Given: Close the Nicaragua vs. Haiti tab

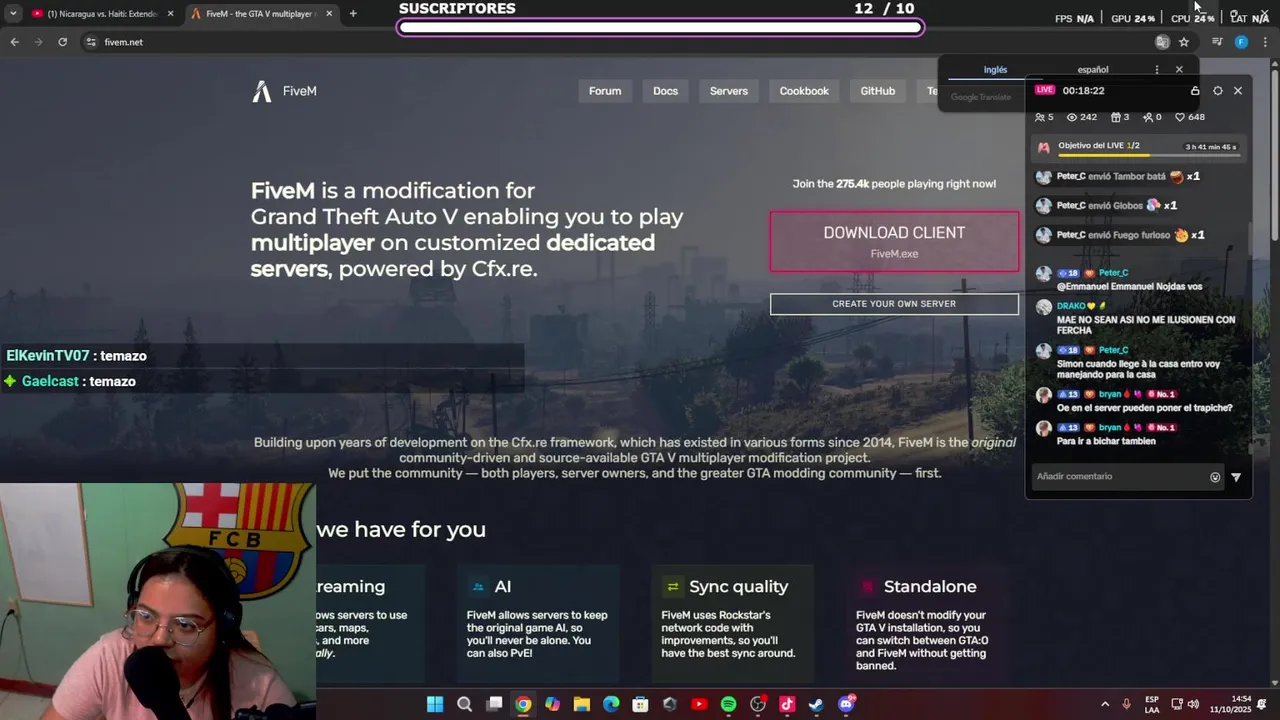Looking at the screenshot, I should pos(170,14).
